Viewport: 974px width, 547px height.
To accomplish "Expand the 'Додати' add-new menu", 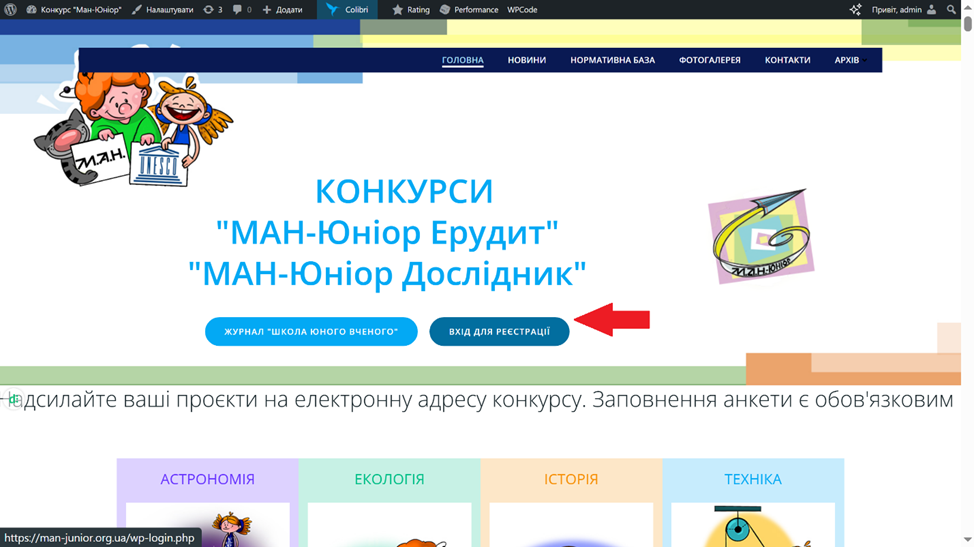I will (x=282, y=10).
